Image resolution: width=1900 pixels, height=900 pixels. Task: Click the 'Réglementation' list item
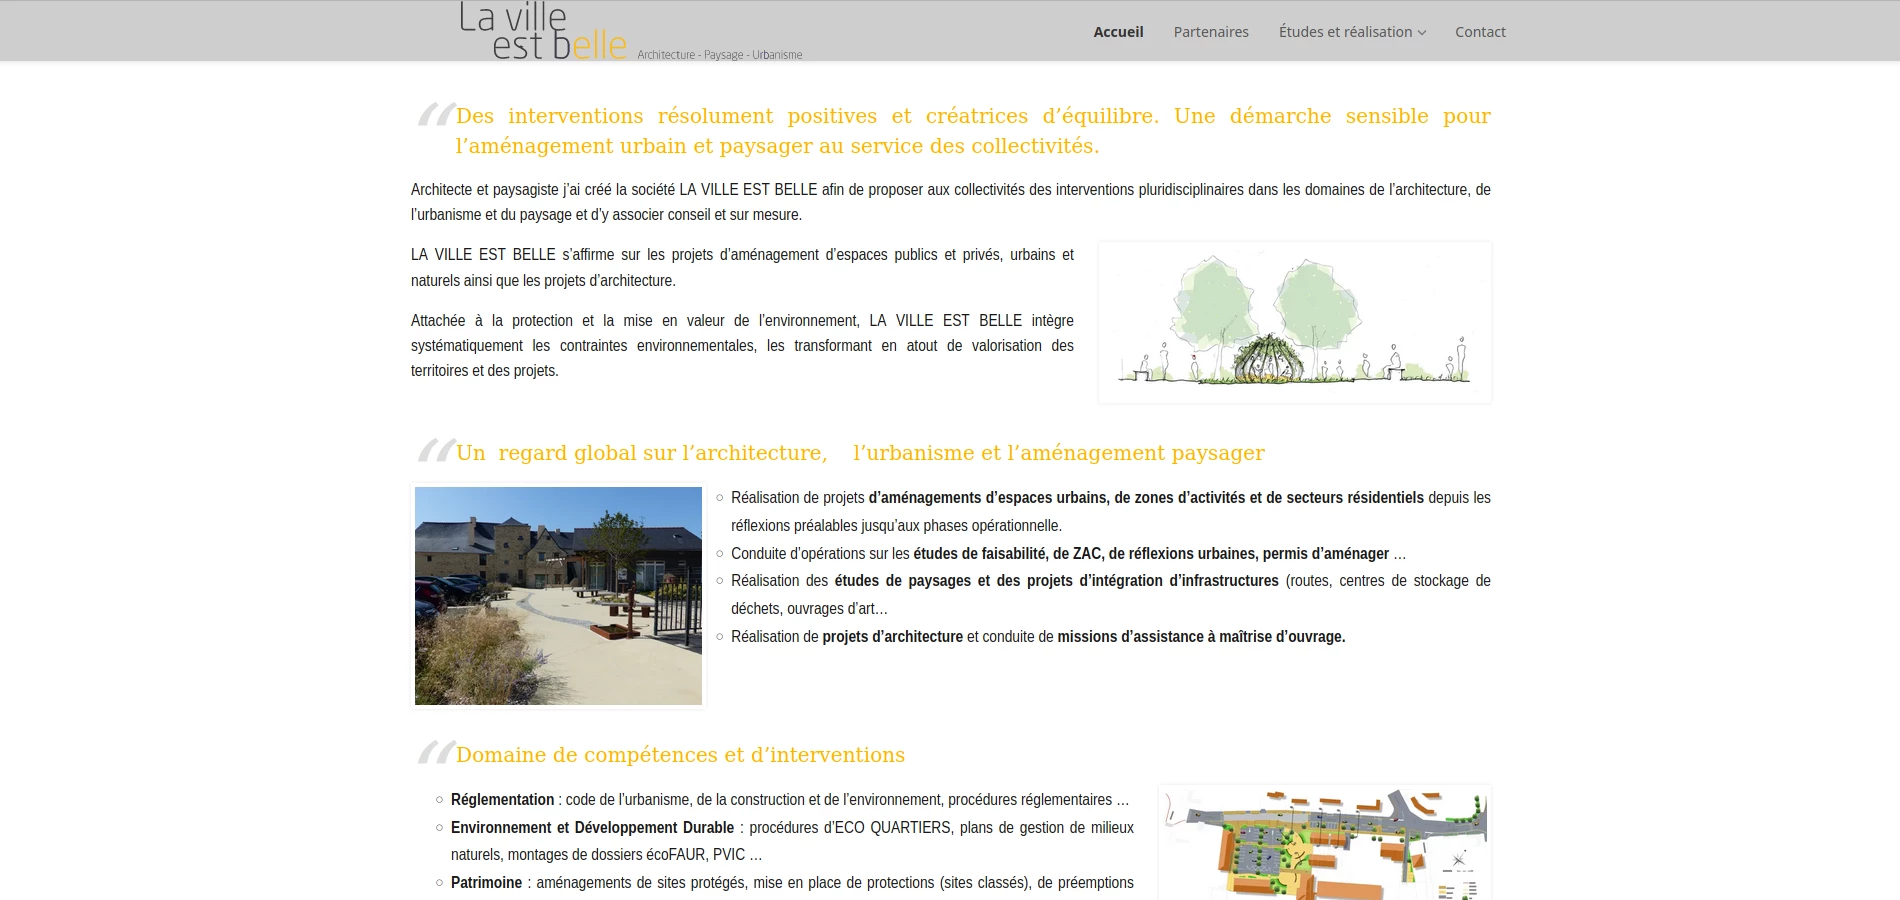(x=790, y=800)
